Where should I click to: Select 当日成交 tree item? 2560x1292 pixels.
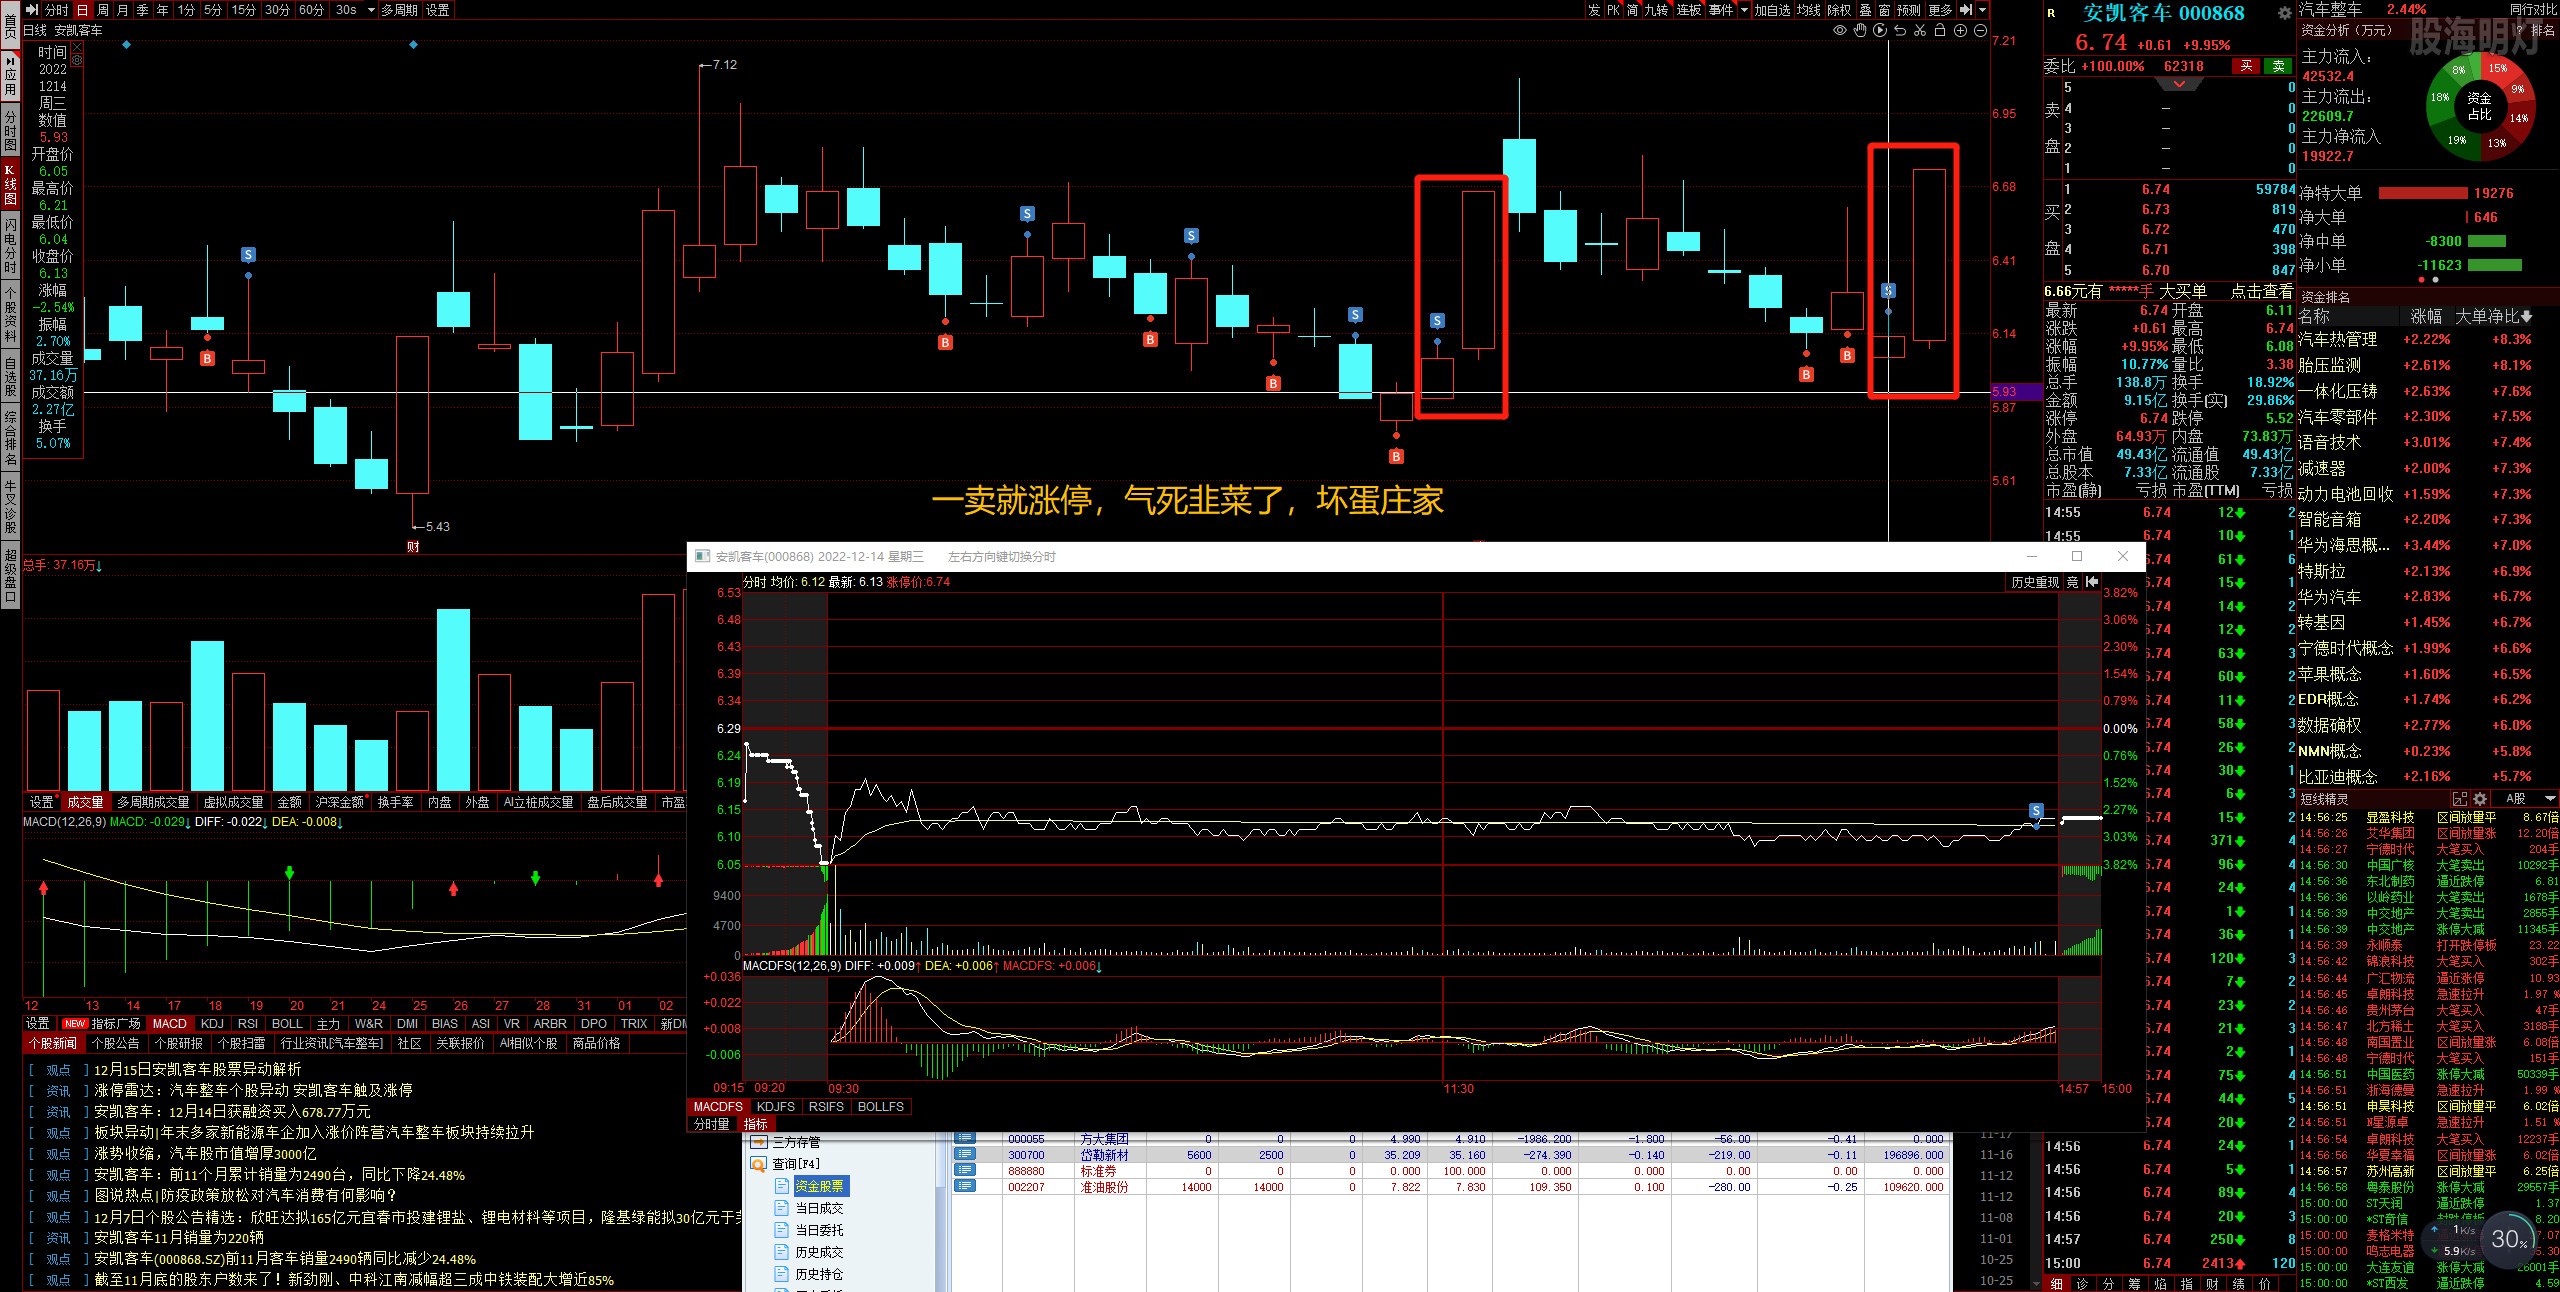[x=819, y=1208]
